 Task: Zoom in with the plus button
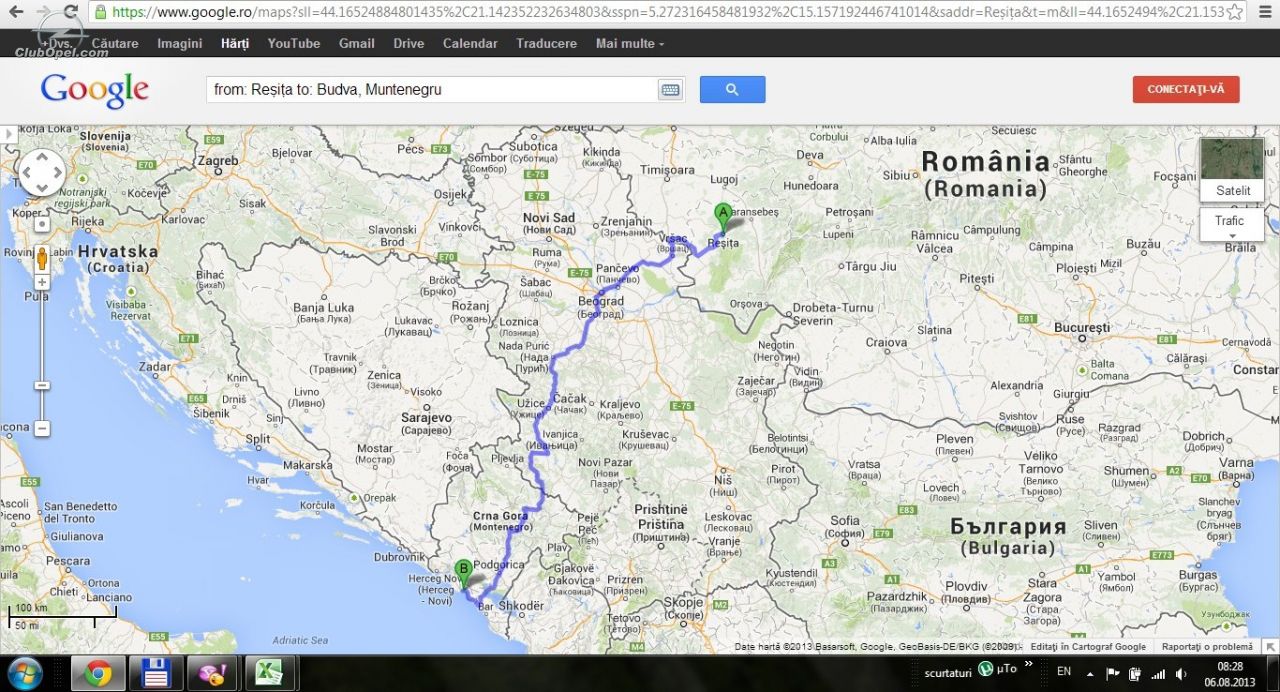[42, 283]
